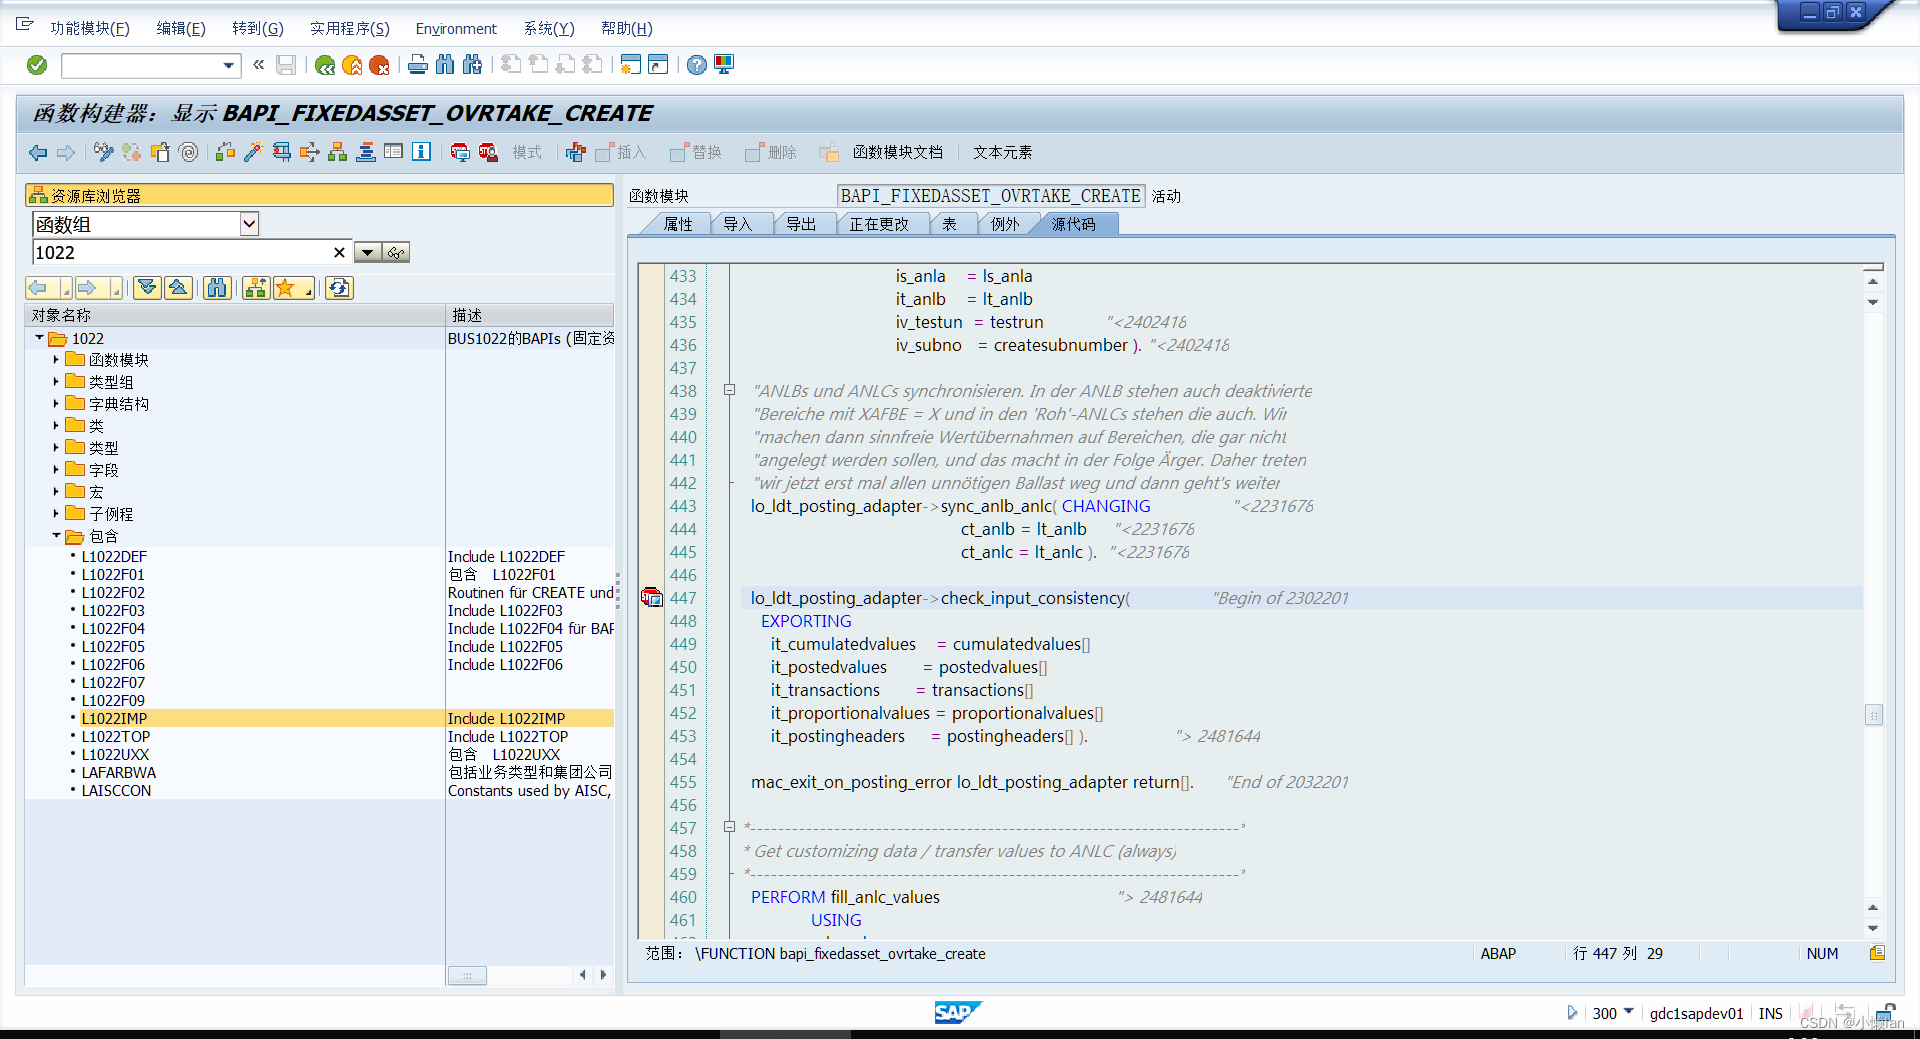Collapse the 包含 folder in the tree
Viewport: 1920px width, 1039px height.
click(x=57, y=536)
